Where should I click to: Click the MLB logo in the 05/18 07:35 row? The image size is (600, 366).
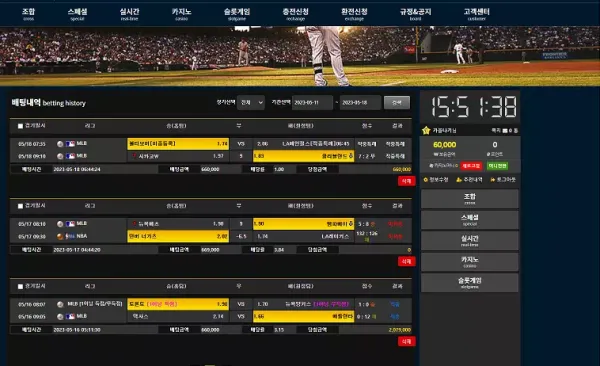(70, 144)
